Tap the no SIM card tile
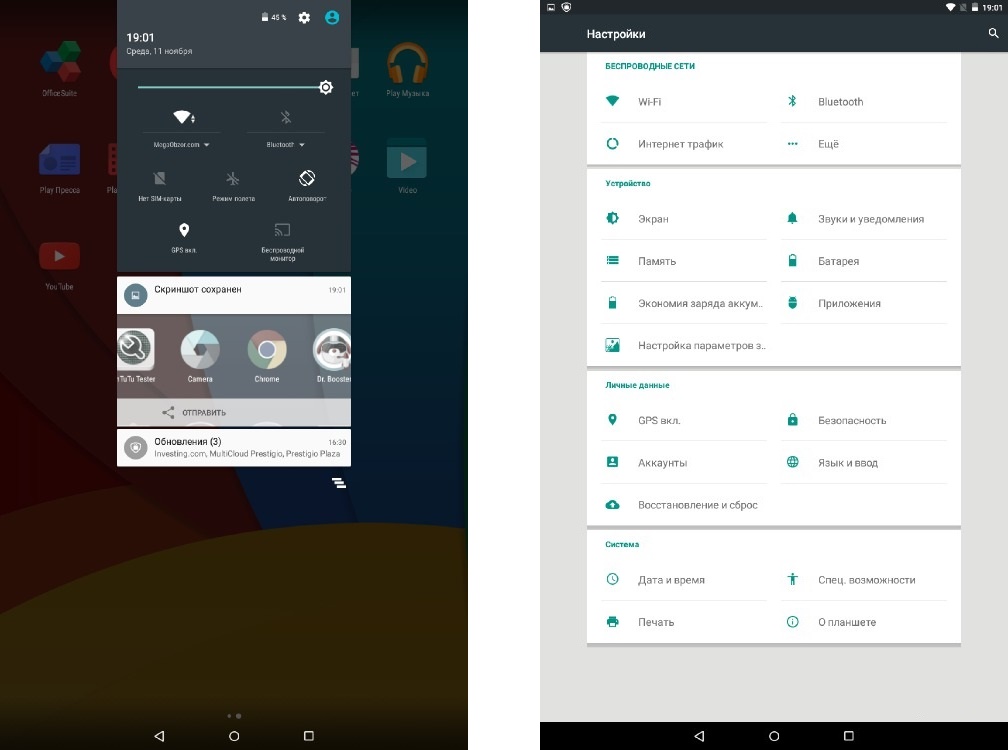The image size is (1008, 750). coord(159,186)
